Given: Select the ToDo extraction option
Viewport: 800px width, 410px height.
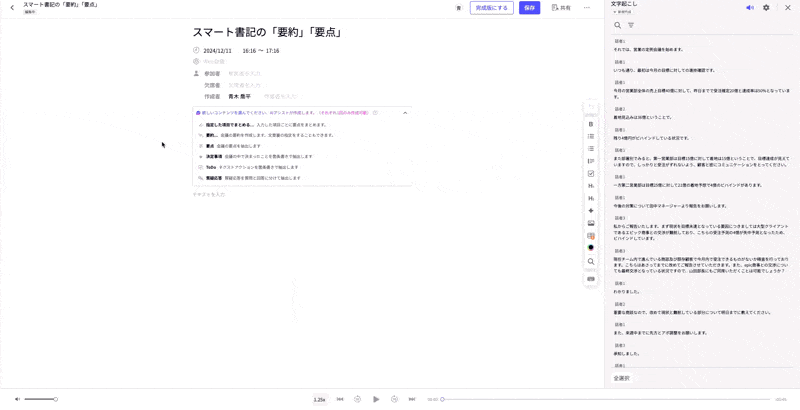Looking at the screenshot, I should click(211, 167).
